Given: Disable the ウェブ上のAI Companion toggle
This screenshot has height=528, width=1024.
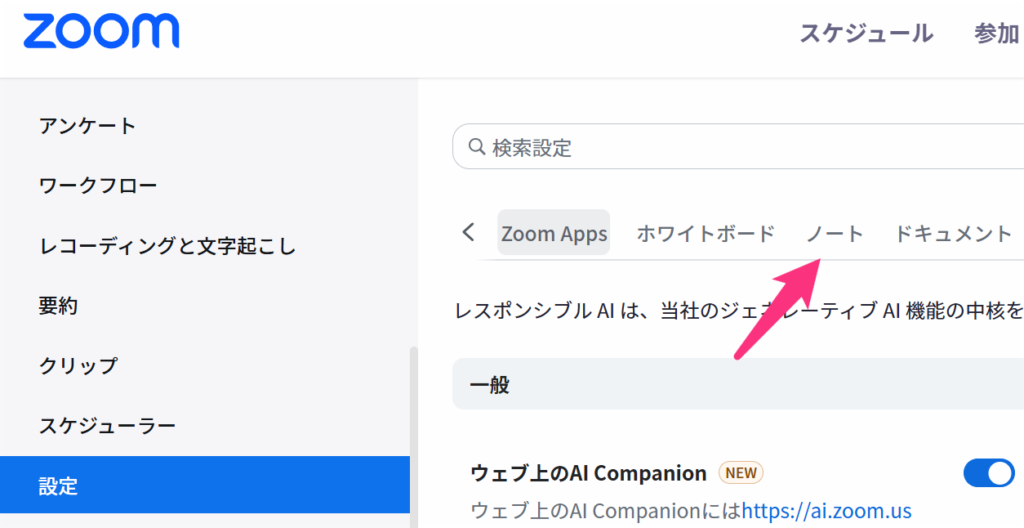Looking at the screenshot, I should (x=988, y=473).
